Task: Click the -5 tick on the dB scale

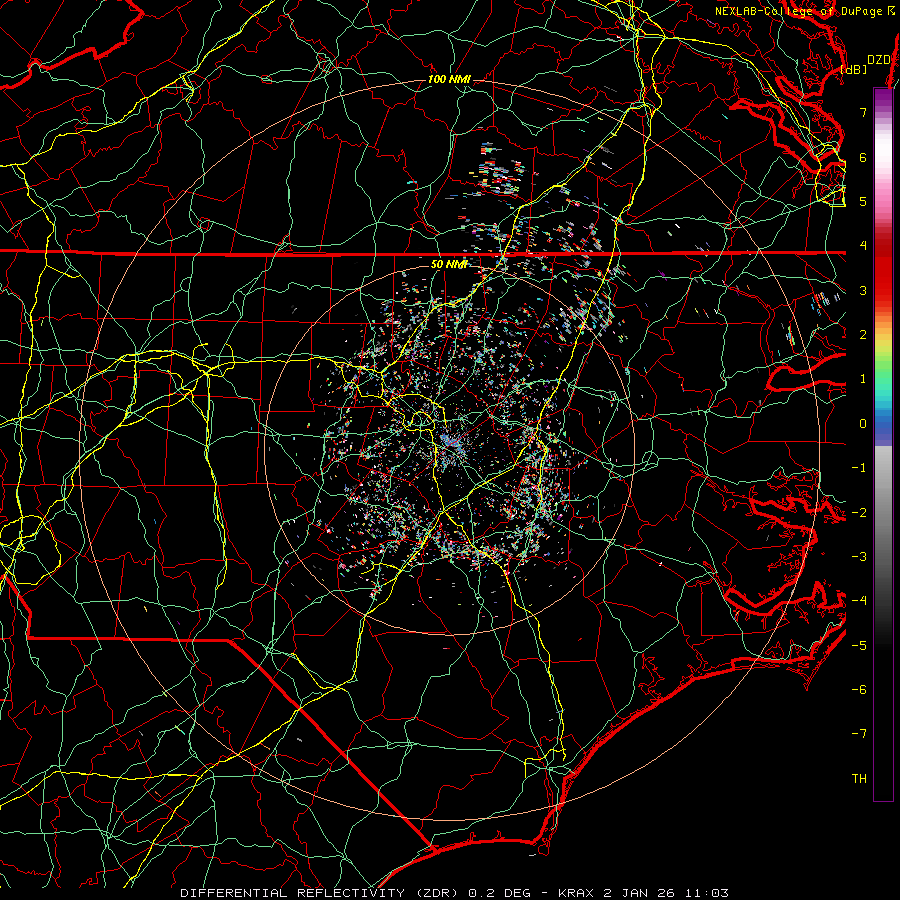Action: 859,645
